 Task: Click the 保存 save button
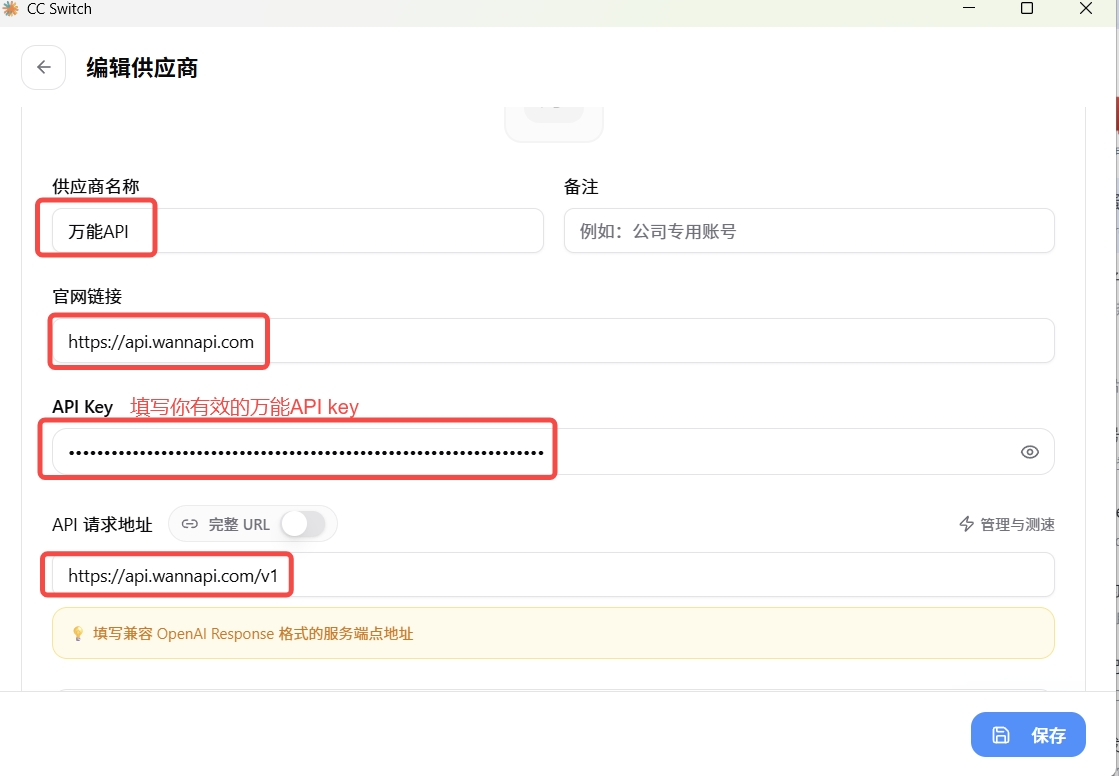[1028, 735]
